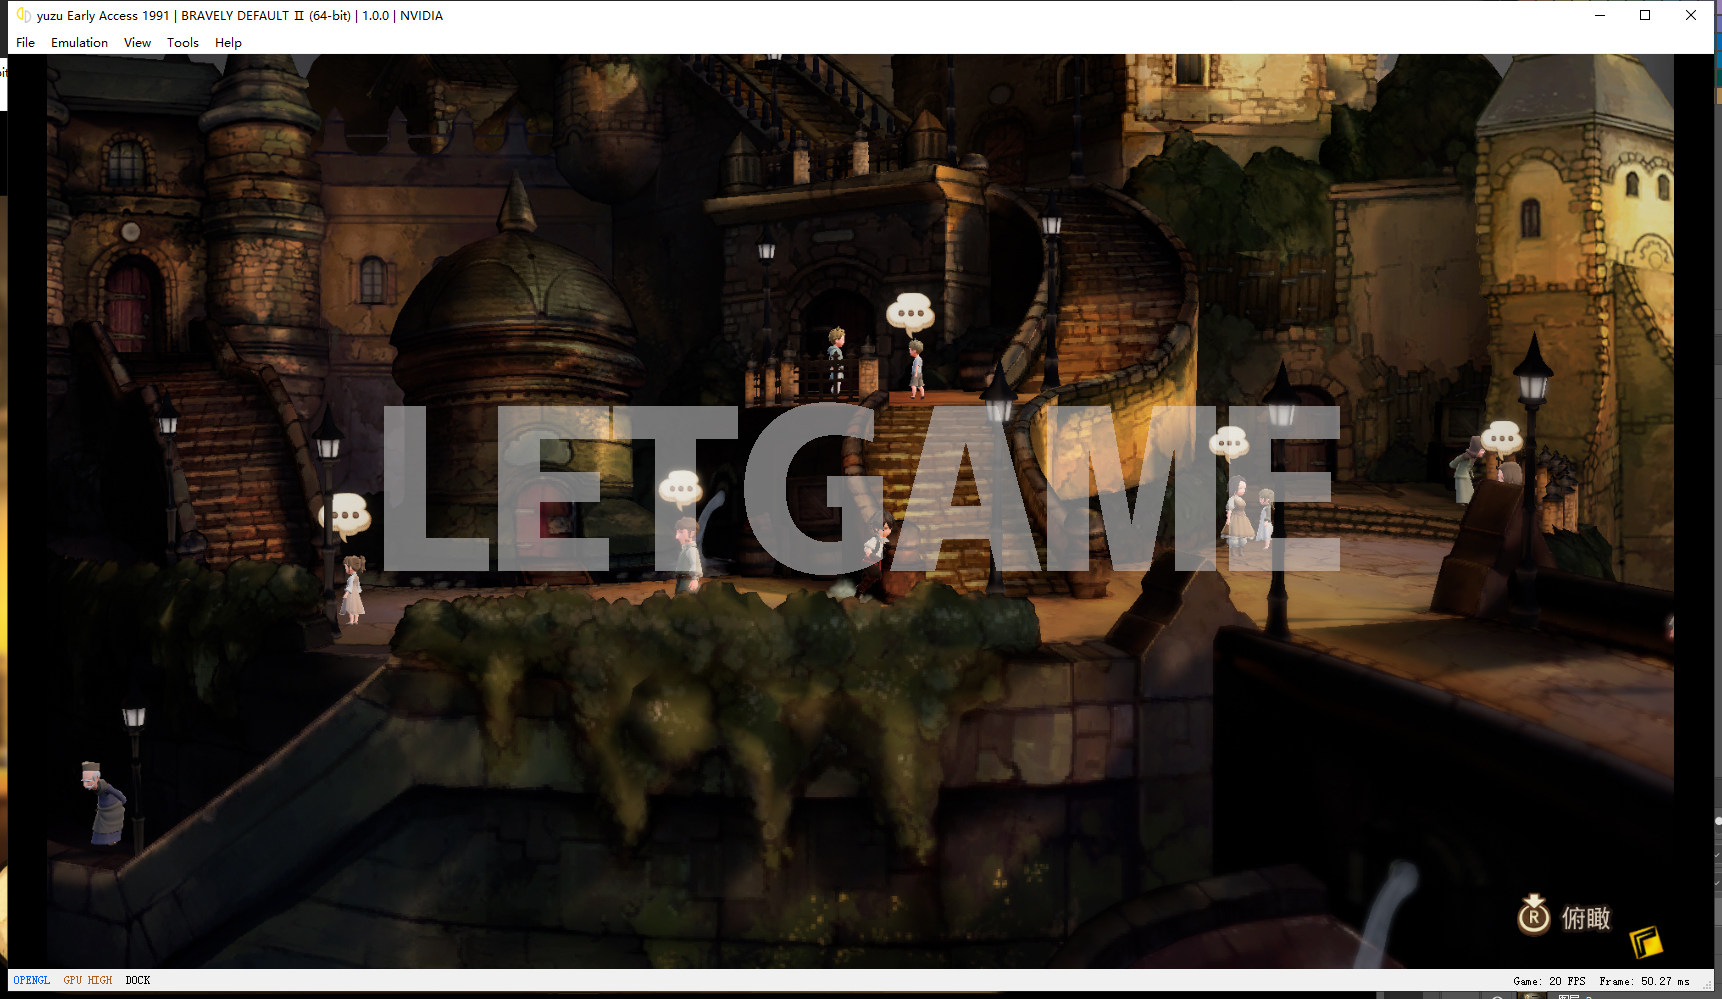Click the old man NPC at bottom left
Viewport: 1722px width, 999px height.
click(103, 803)
